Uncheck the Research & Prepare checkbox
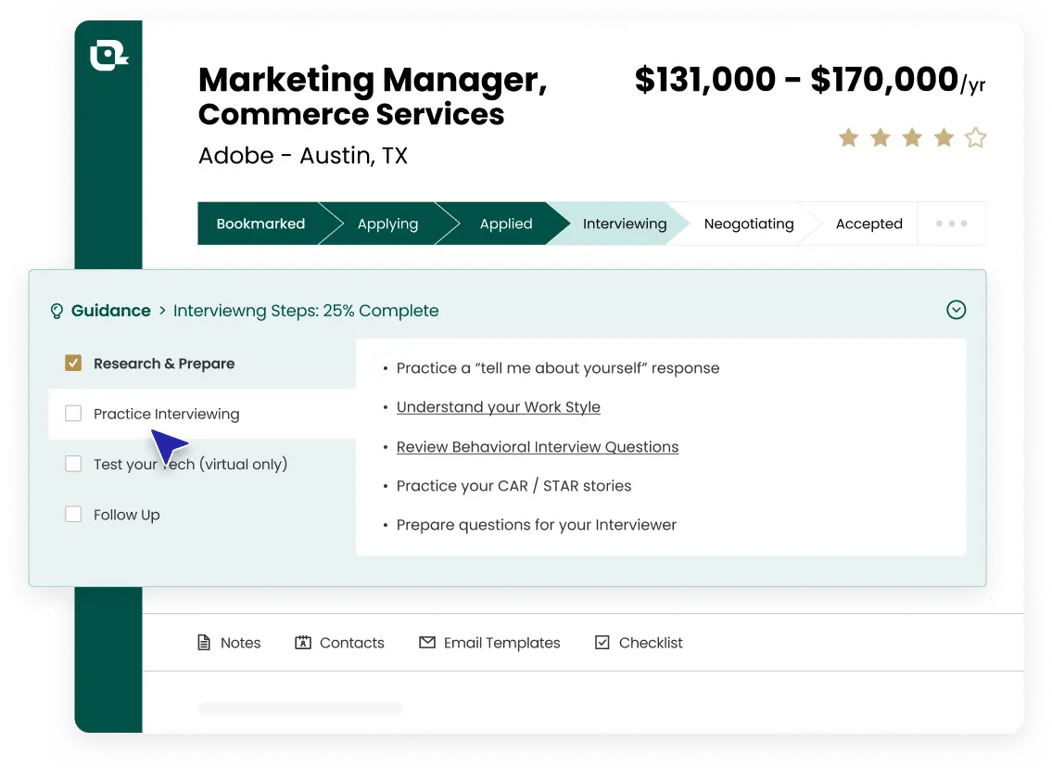Viewport: 1052px width, 768px height. (73, 363)
